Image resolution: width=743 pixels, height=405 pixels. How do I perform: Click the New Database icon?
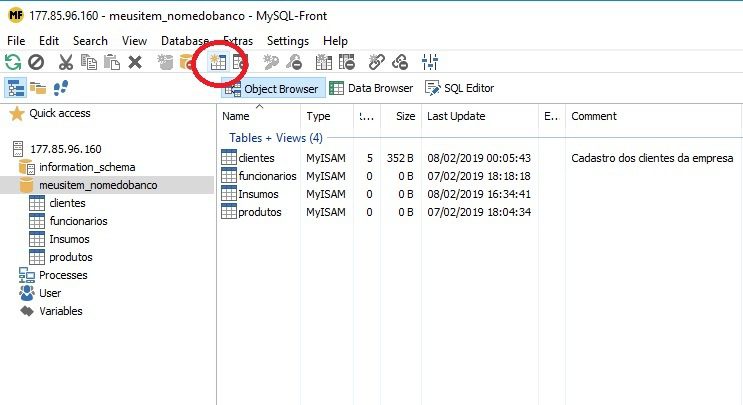click(165, 62)
